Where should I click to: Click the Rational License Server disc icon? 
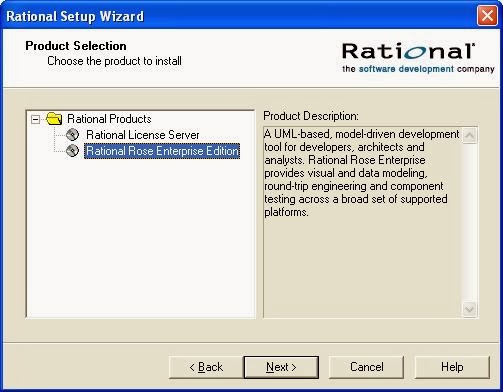coord(72,135)
